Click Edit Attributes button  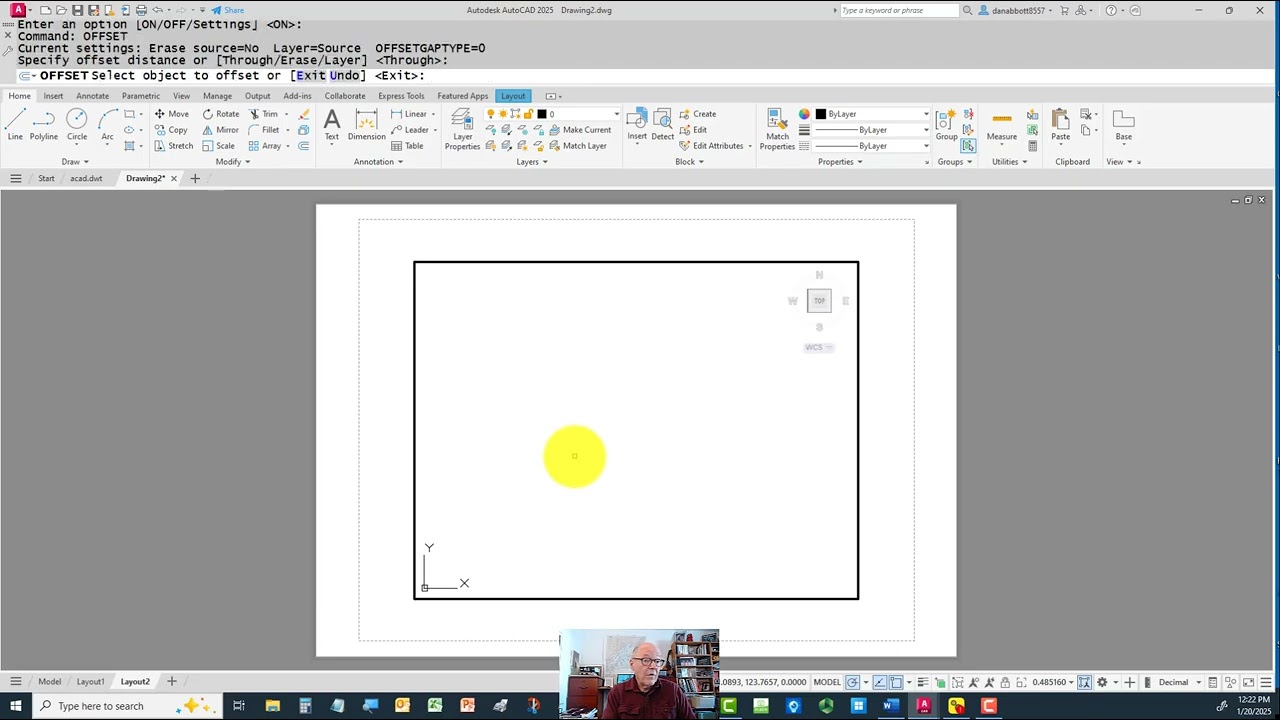711,146
